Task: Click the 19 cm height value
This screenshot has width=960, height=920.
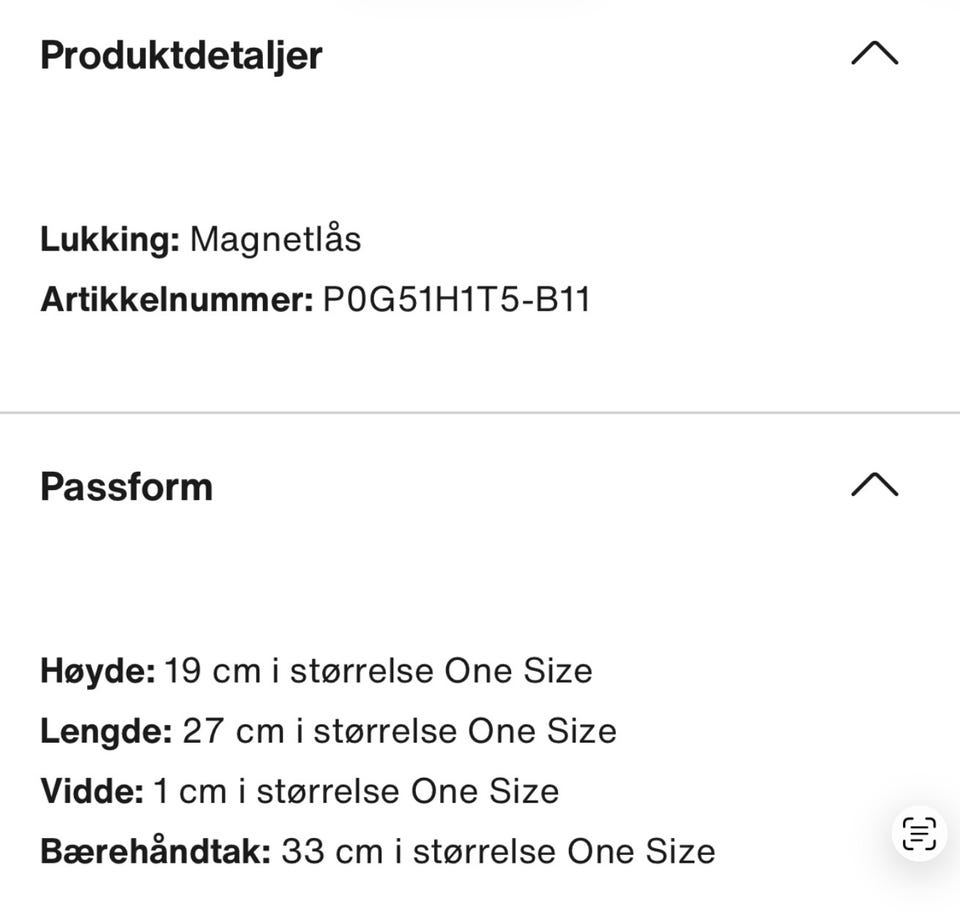Action: (212, 671)
